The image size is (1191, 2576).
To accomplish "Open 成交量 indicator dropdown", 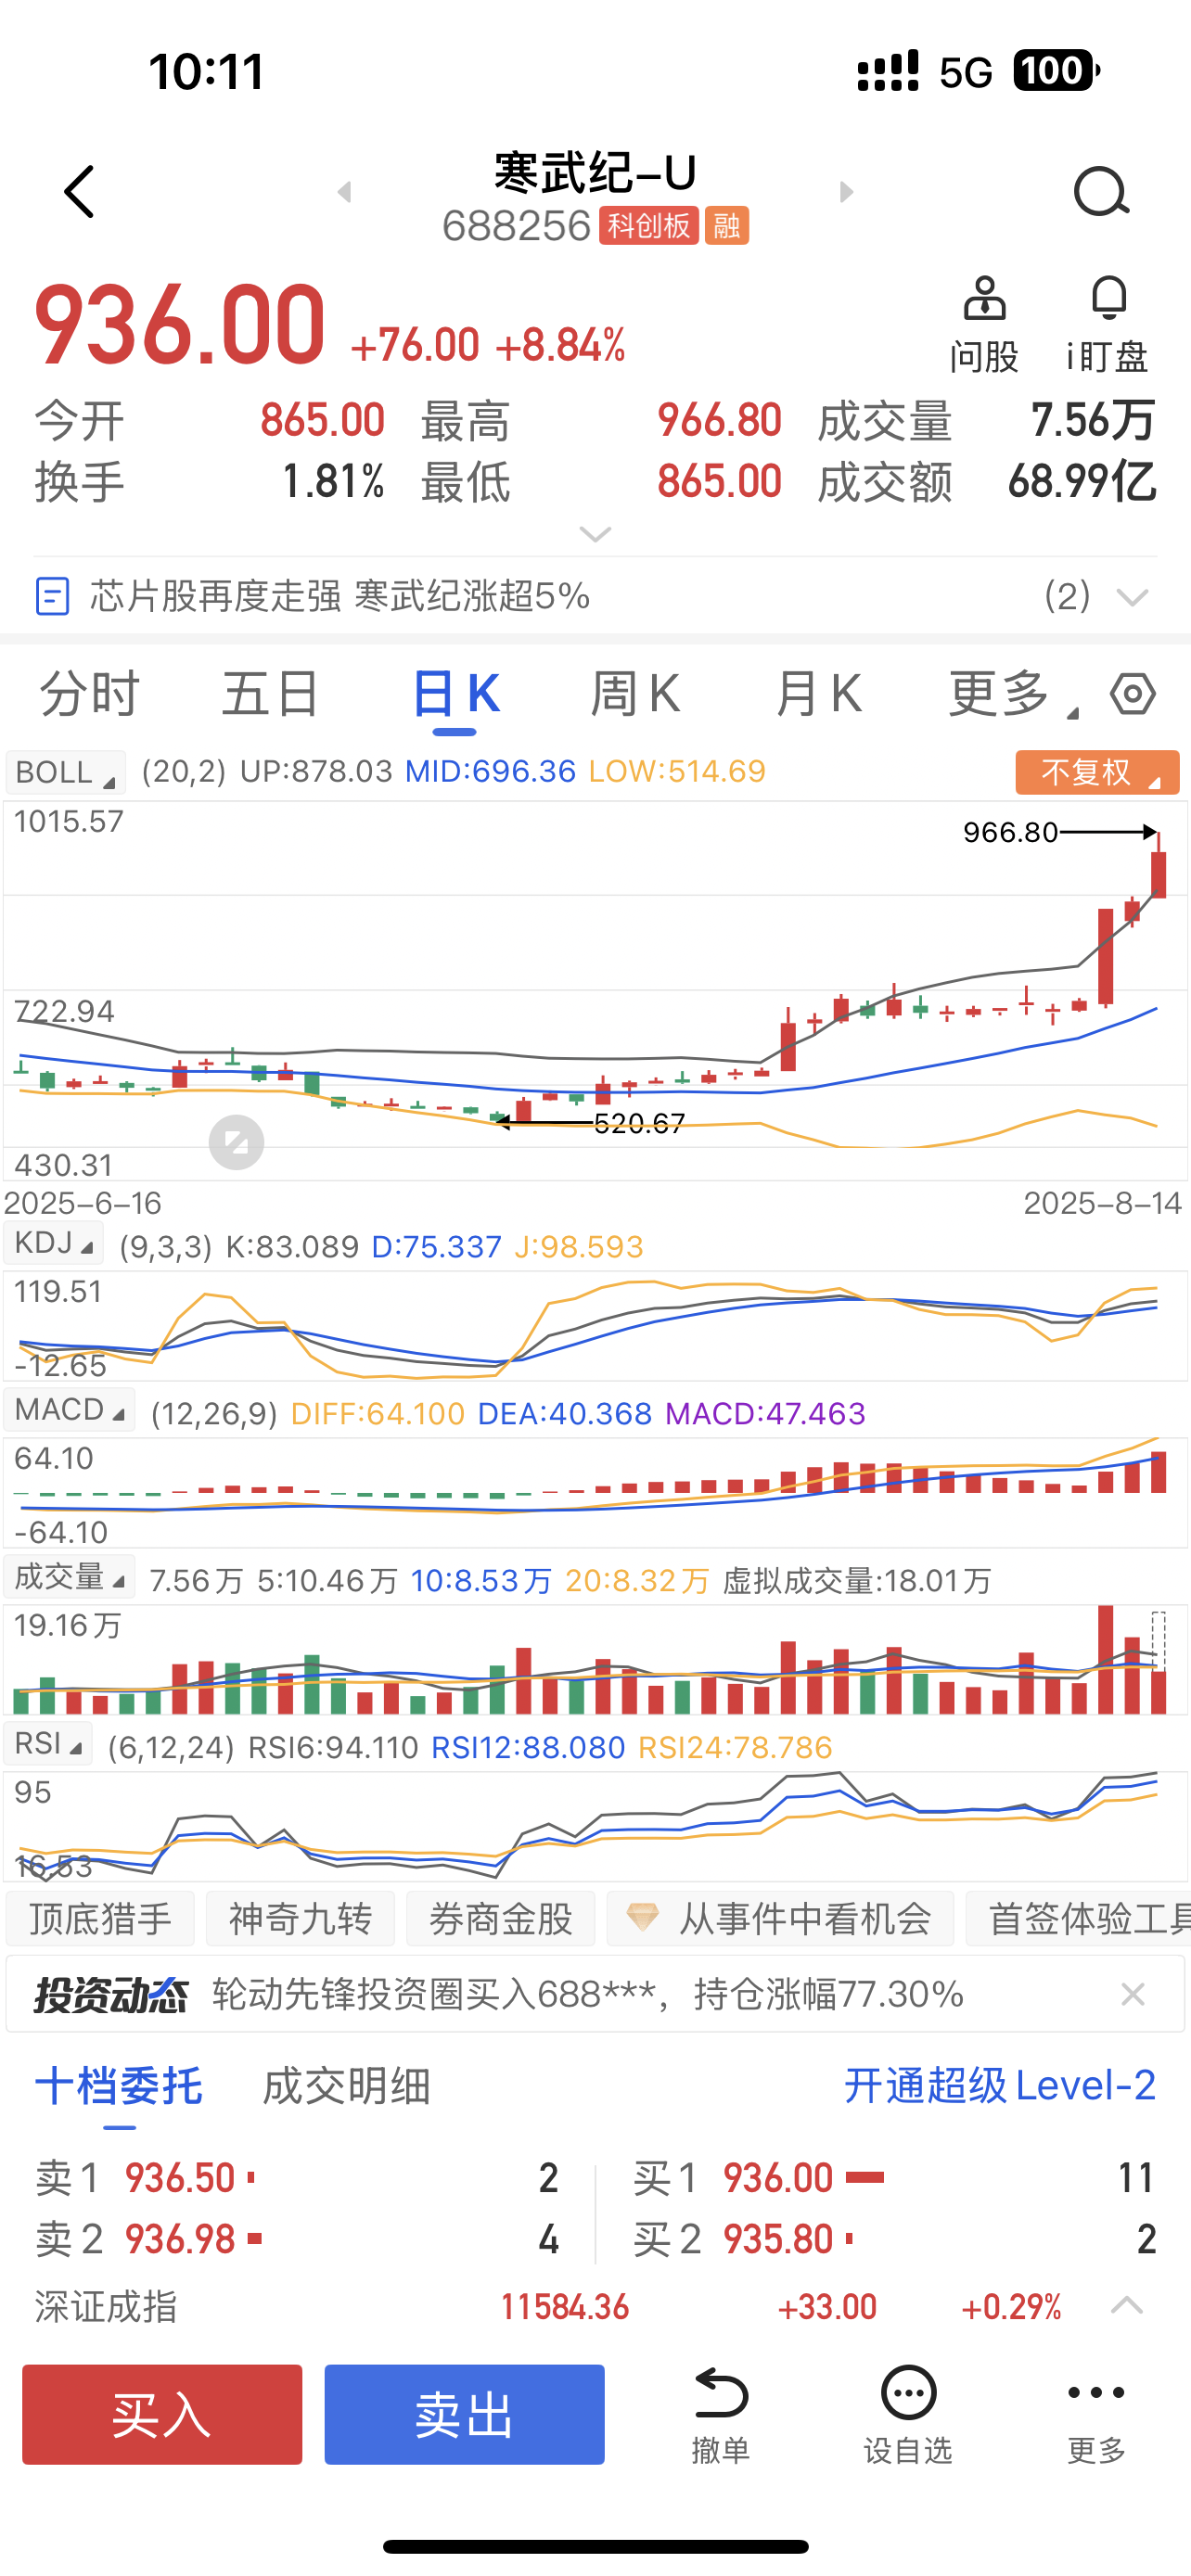I will coord(69,1577).
